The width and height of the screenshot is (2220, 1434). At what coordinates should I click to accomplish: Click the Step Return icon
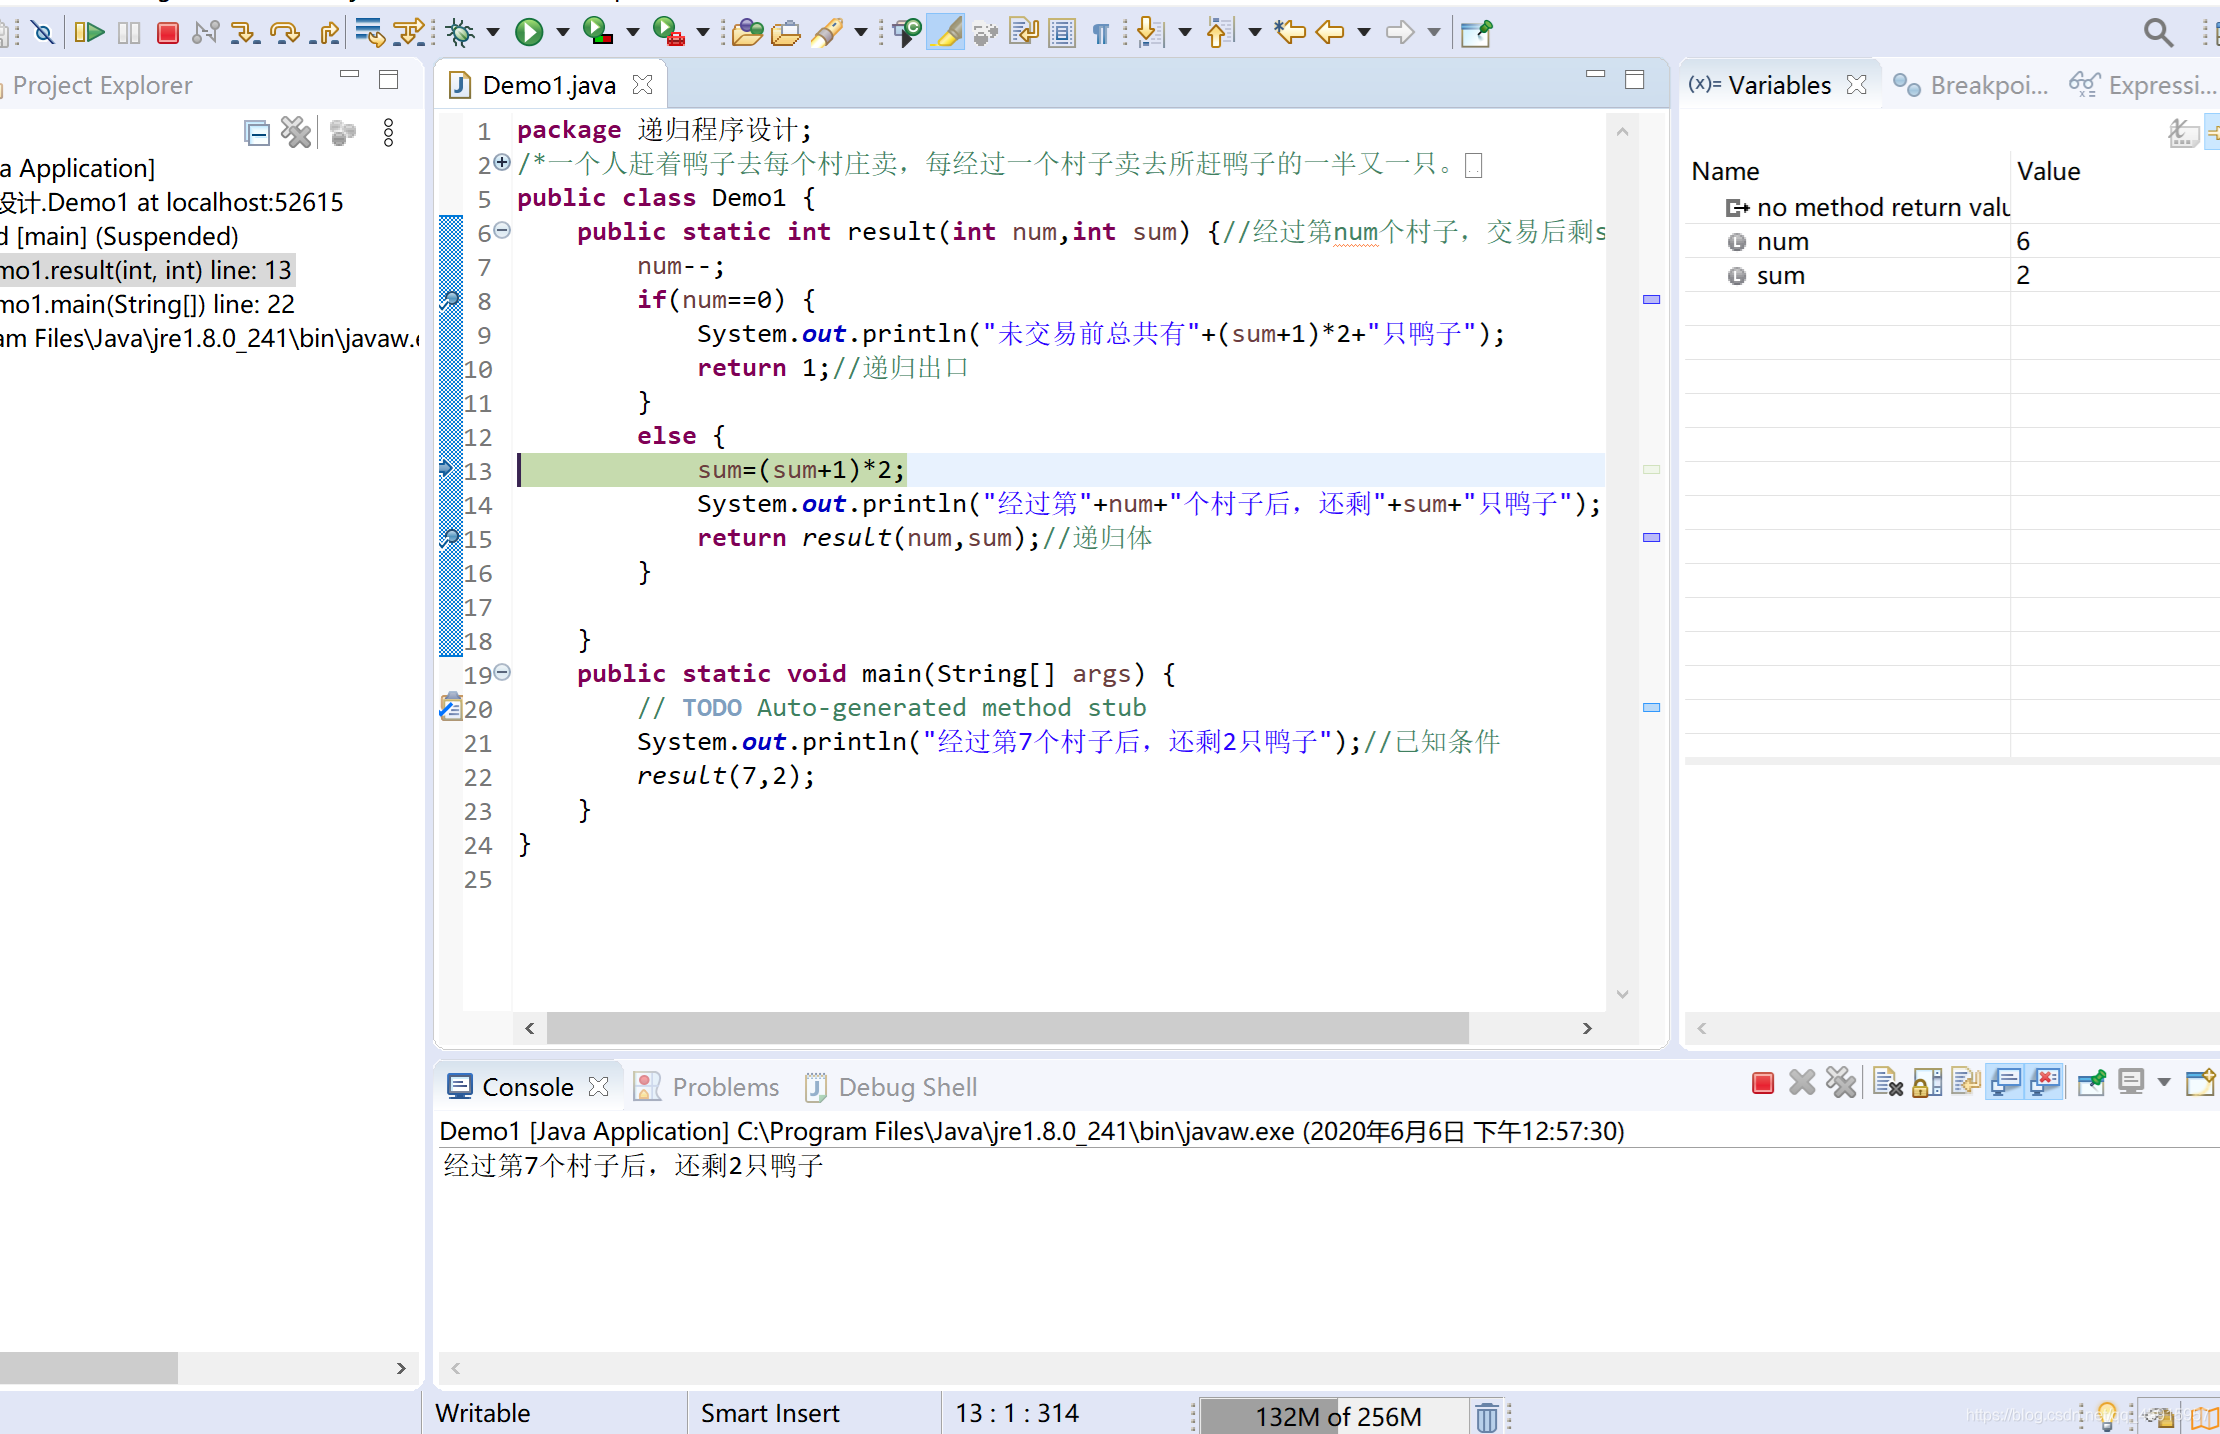(x=325, y=33)
